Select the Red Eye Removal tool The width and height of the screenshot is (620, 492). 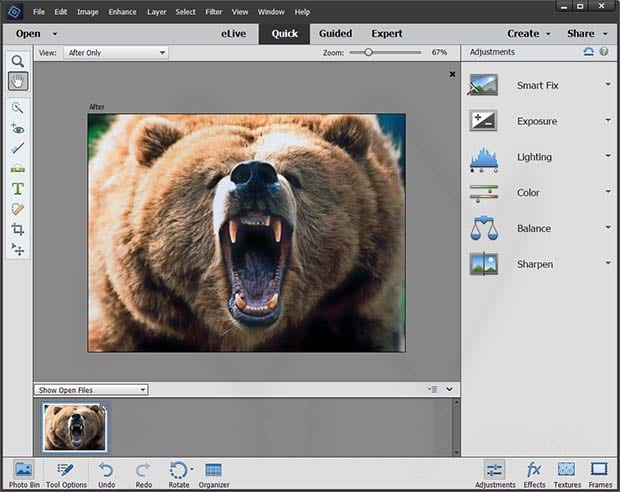(18, 128)
